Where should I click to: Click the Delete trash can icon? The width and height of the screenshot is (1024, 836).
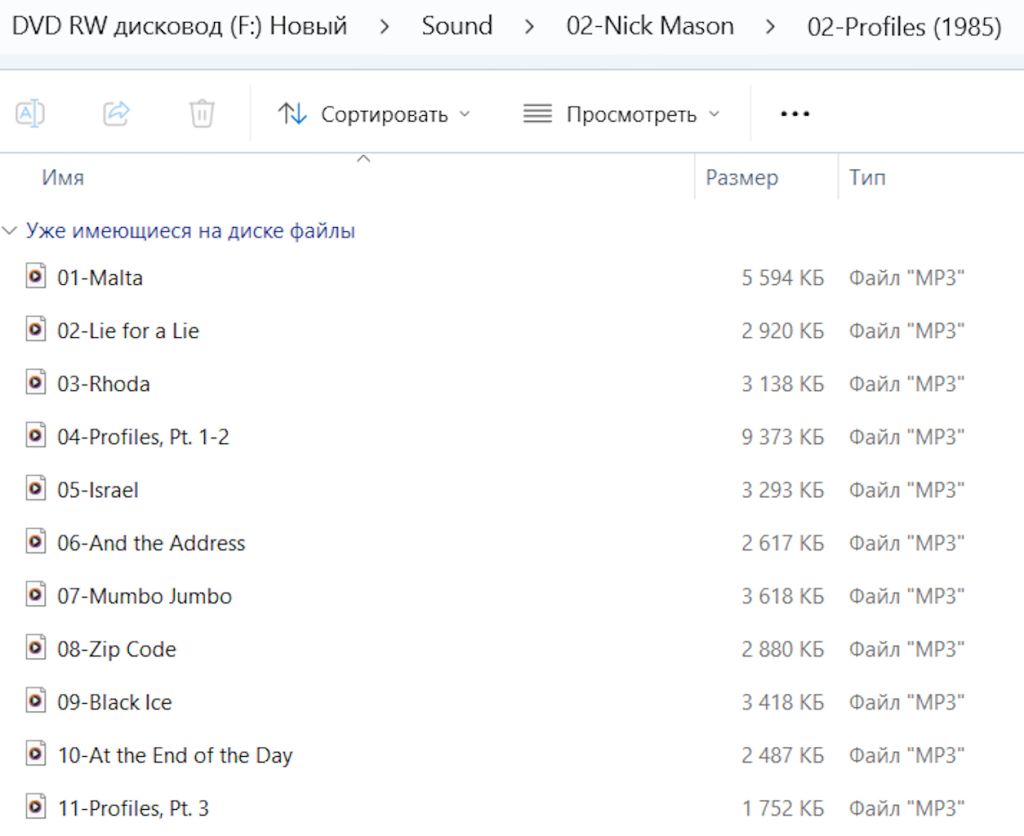202,114
